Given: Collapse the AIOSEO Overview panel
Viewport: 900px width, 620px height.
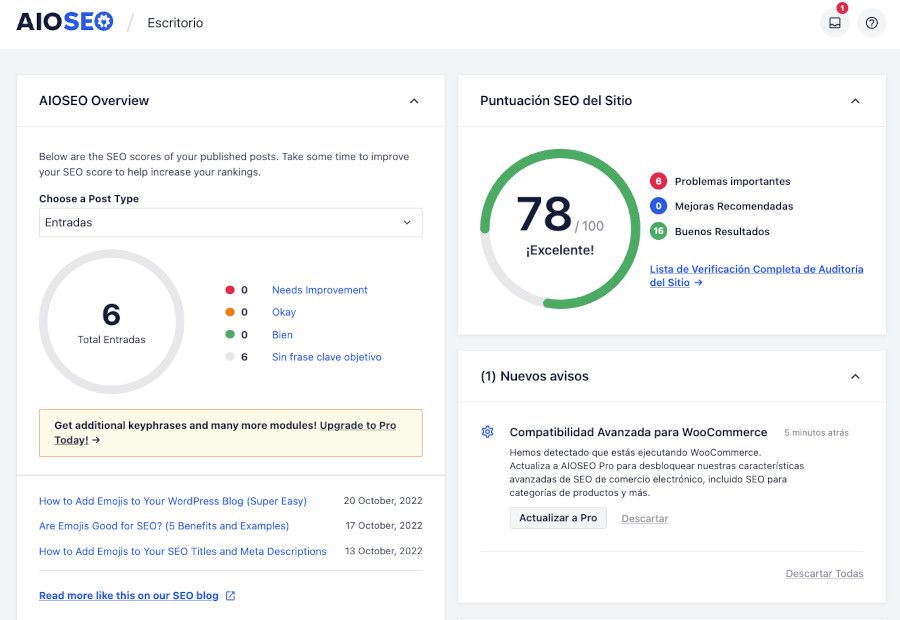Looking at the screenshot, I should tap(414, 101).
